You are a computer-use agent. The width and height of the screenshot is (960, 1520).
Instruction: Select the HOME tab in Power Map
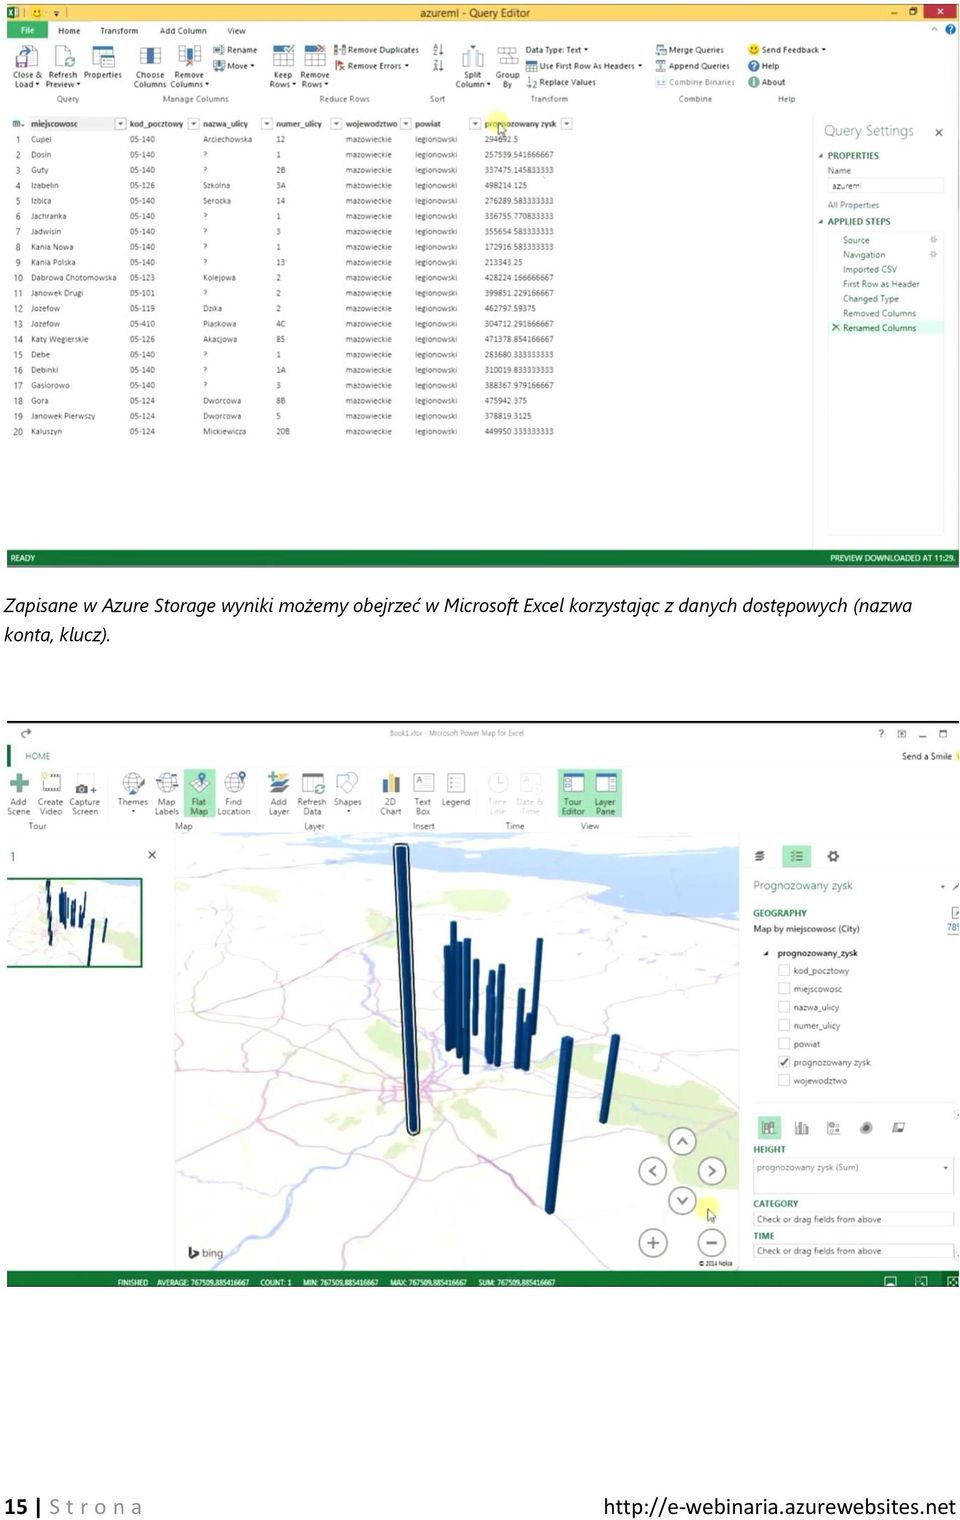point(38,756)
